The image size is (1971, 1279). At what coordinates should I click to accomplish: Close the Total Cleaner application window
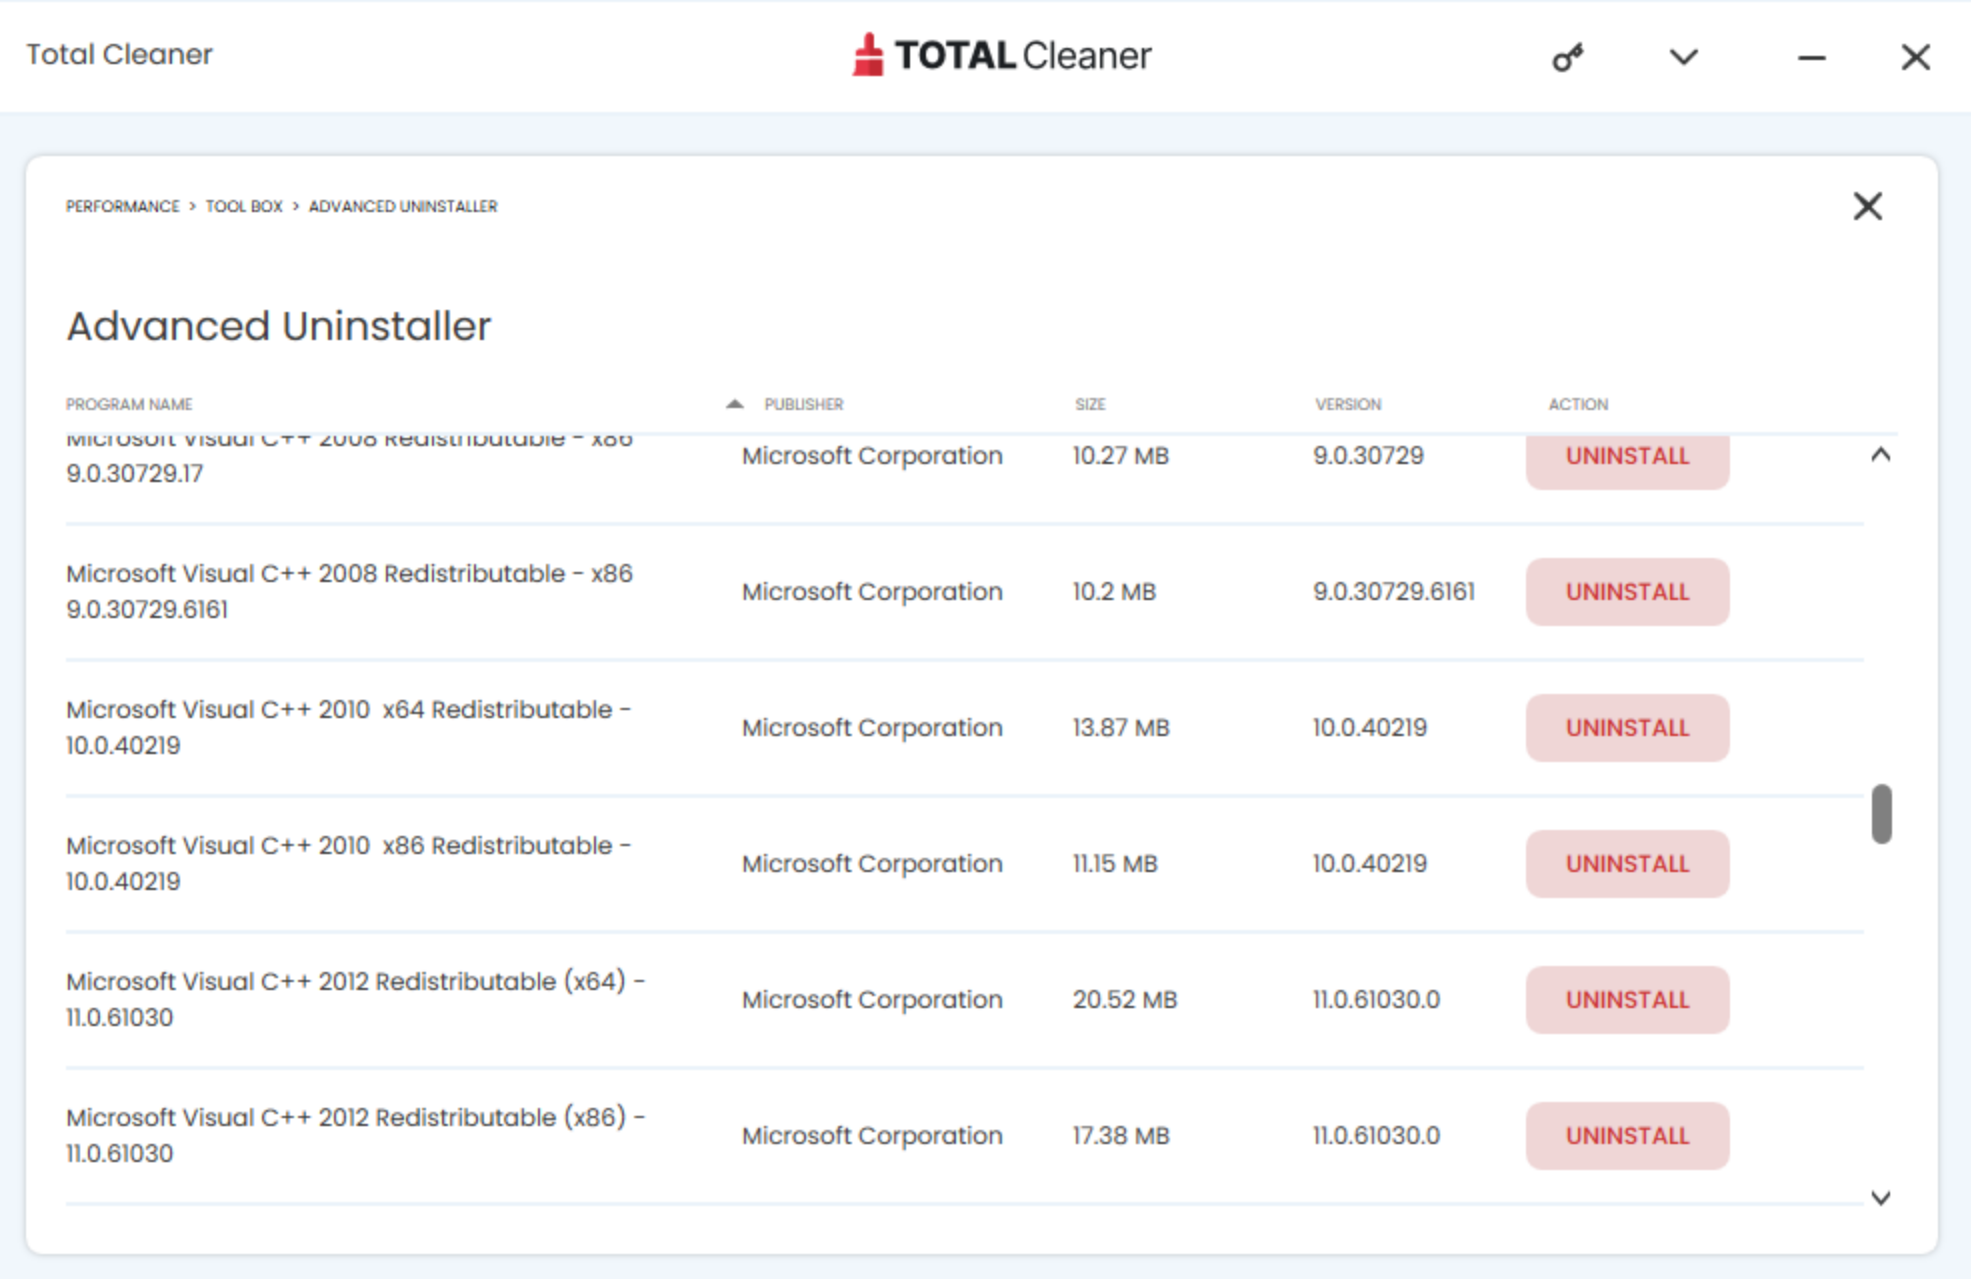coord(1915,57)
